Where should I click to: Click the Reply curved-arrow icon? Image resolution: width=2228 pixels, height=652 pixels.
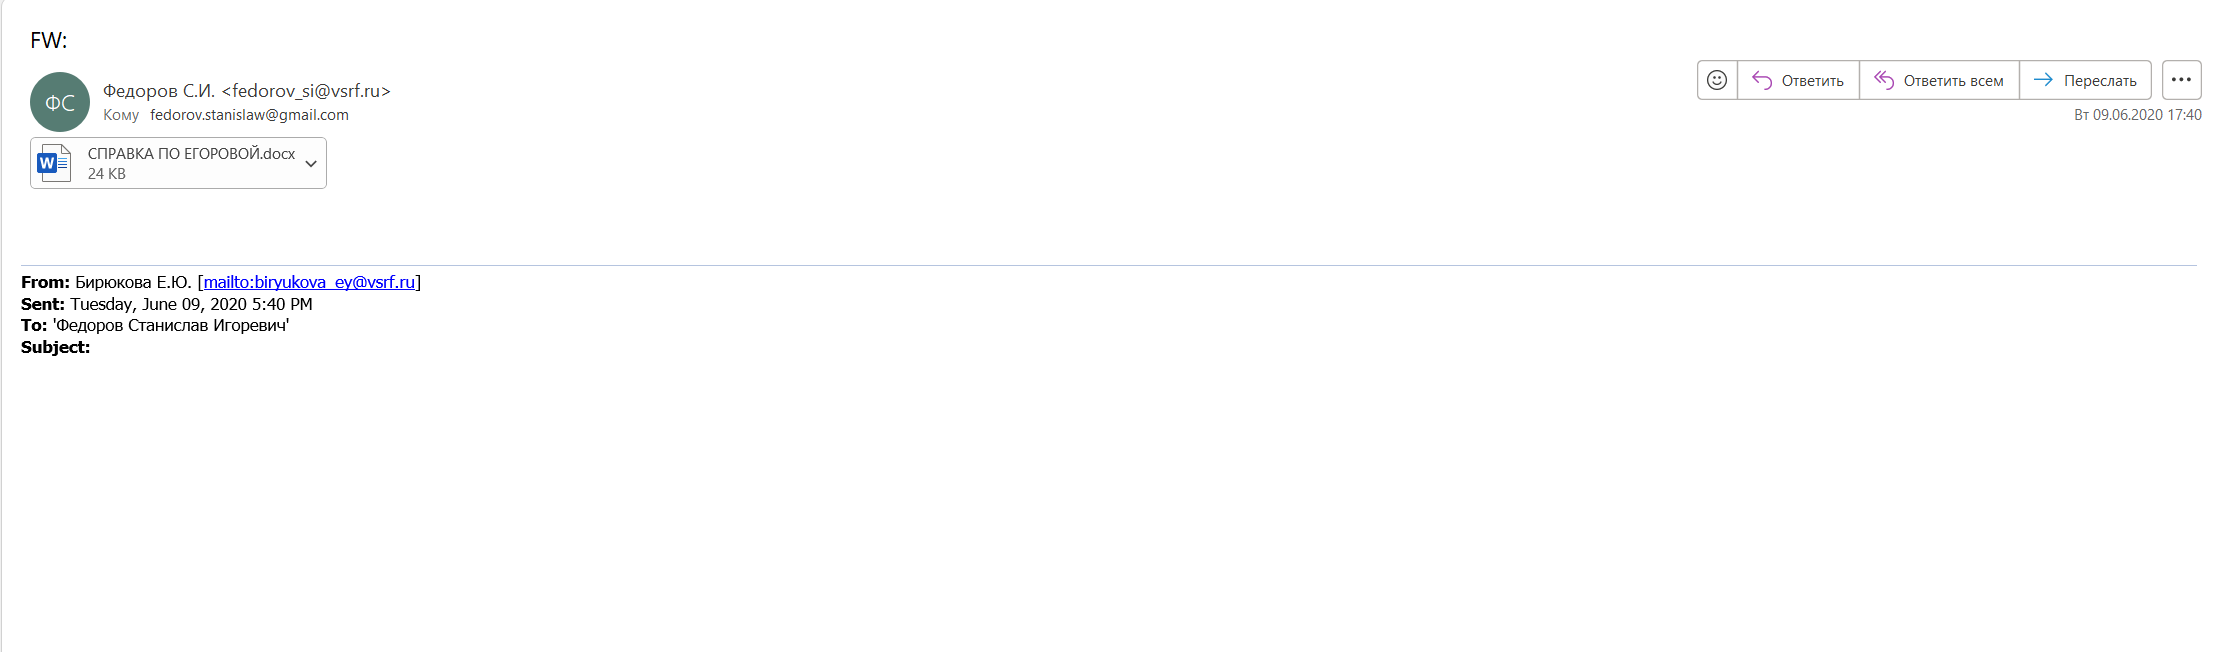pos(1762,80)
